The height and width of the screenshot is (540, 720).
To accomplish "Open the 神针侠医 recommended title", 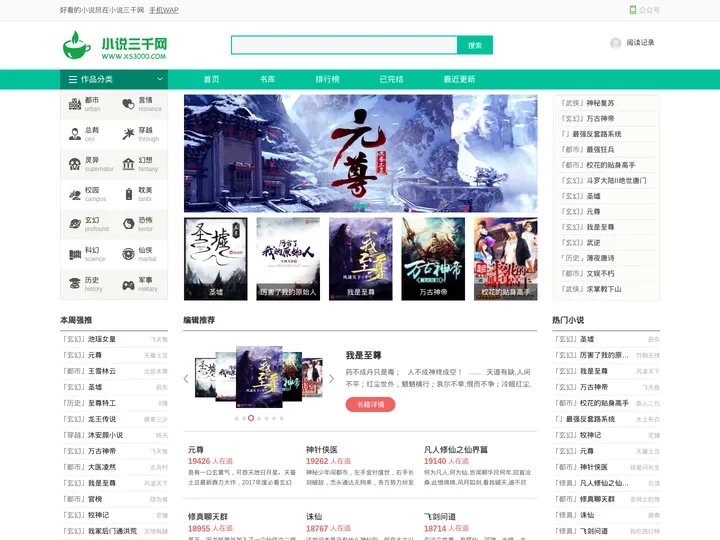I will click(x=322, y=450).
